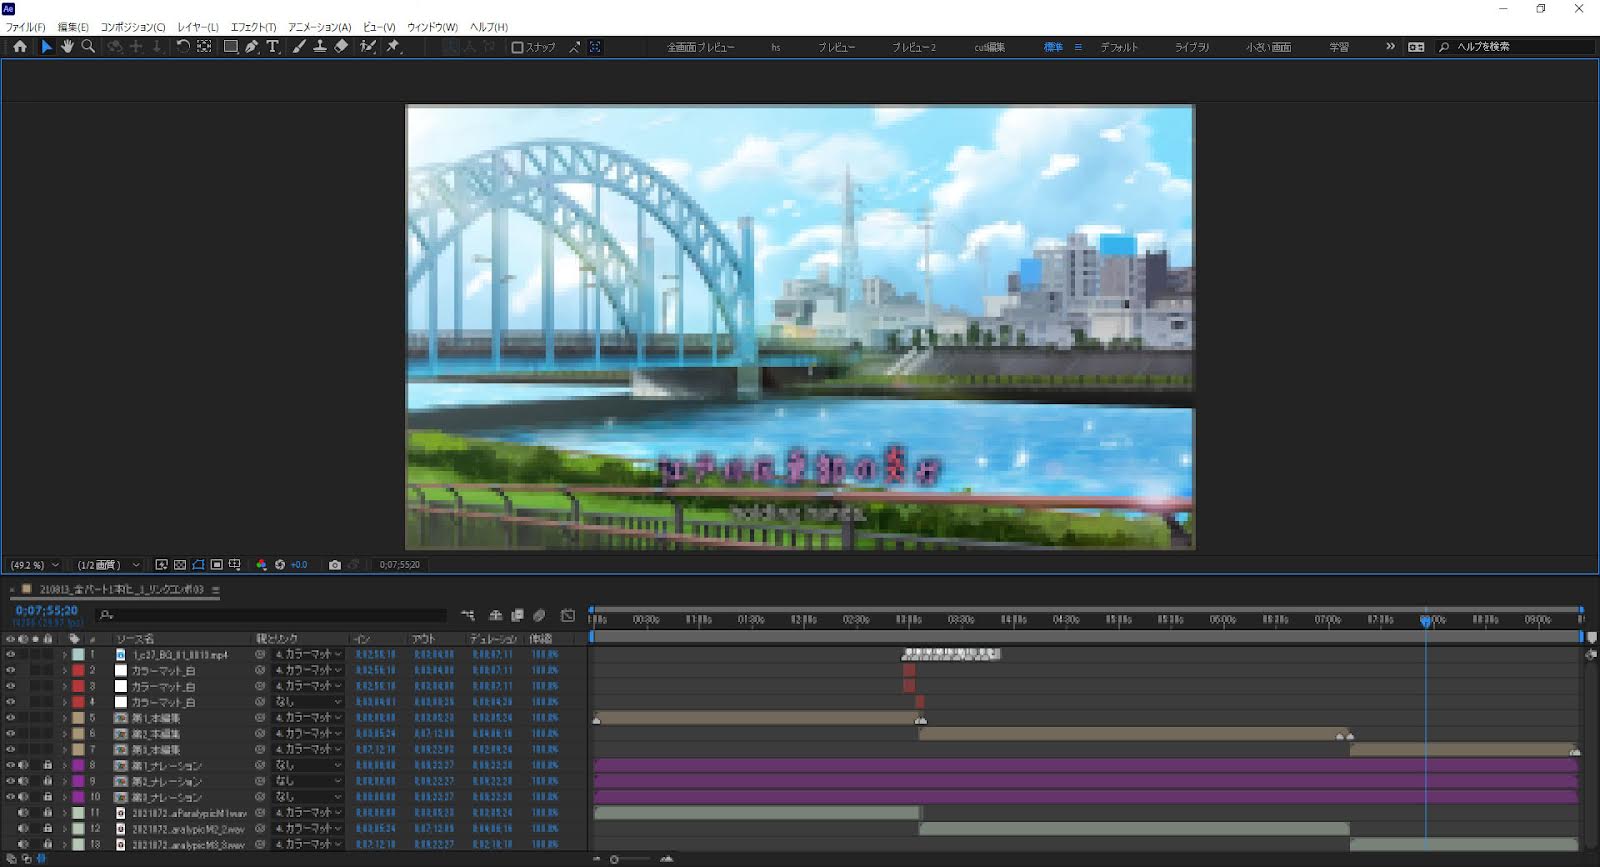Toggle mask and shape path visibility
Screen dimensions: 1600x867
pos(198,565)
